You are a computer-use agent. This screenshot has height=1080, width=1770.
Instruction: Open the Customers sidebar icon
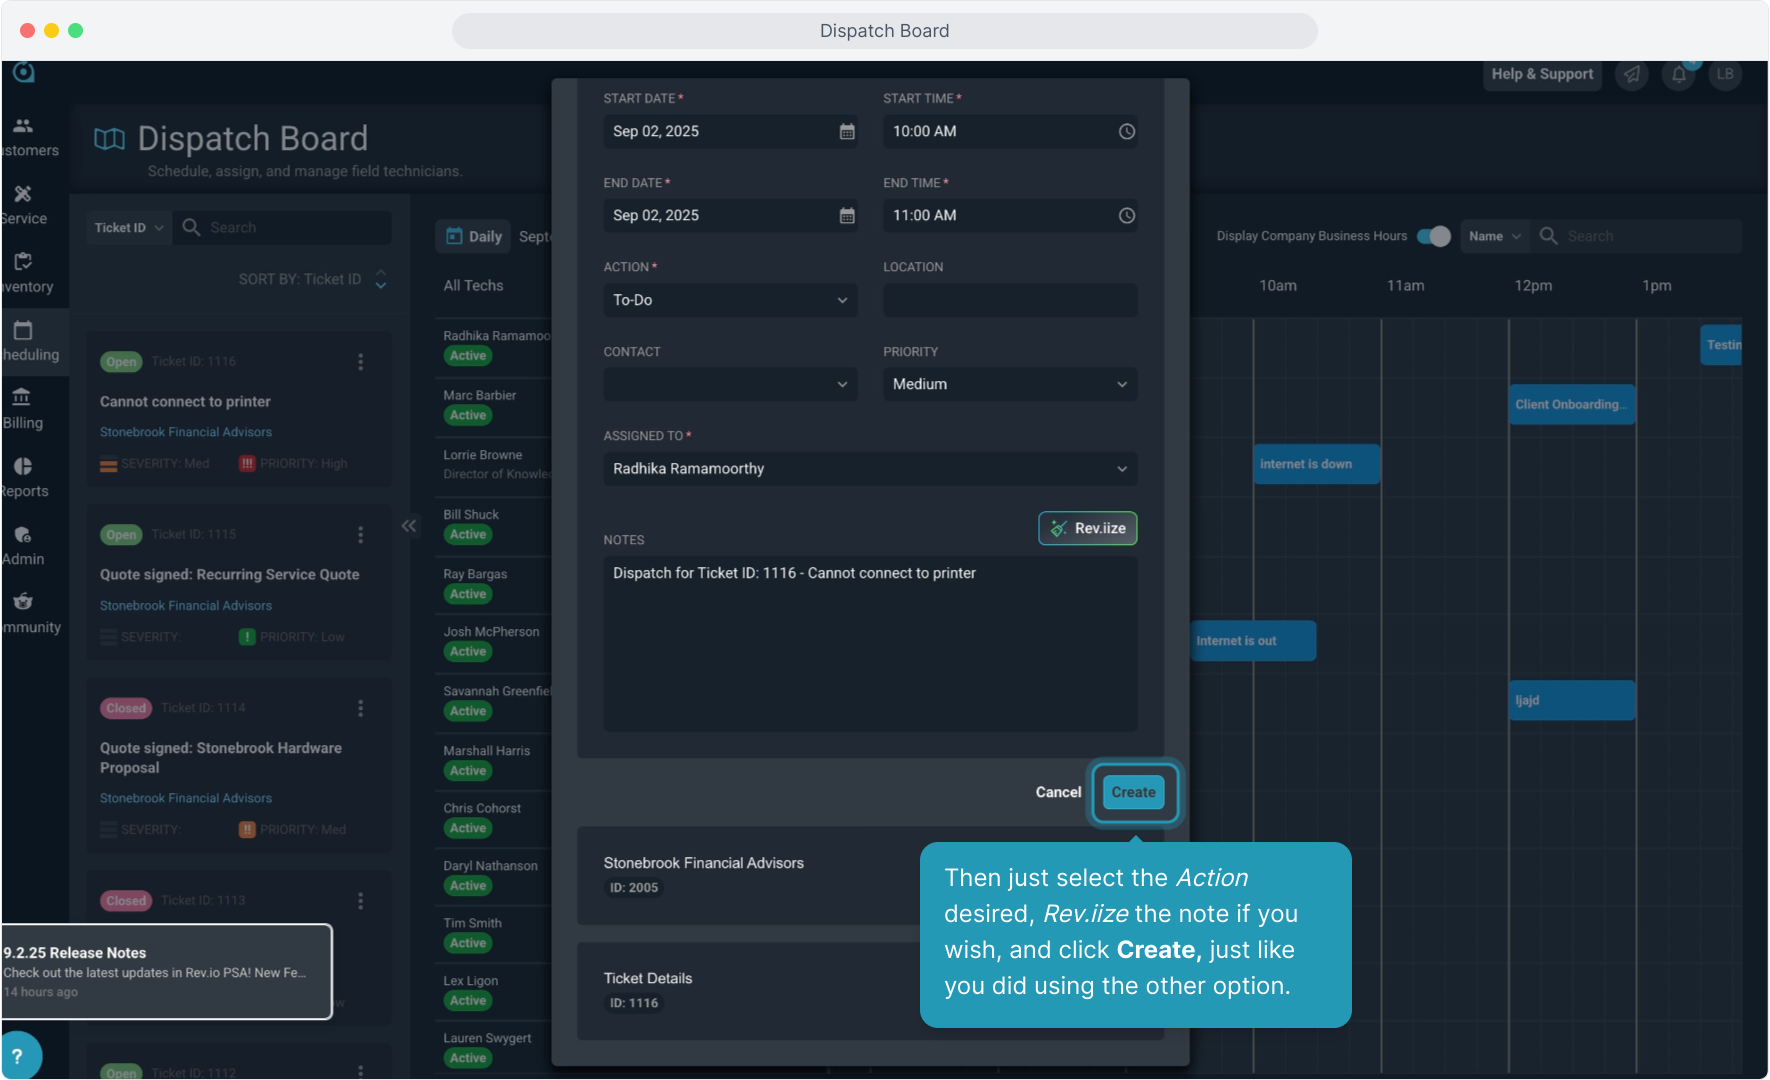(x=23, y=126)
